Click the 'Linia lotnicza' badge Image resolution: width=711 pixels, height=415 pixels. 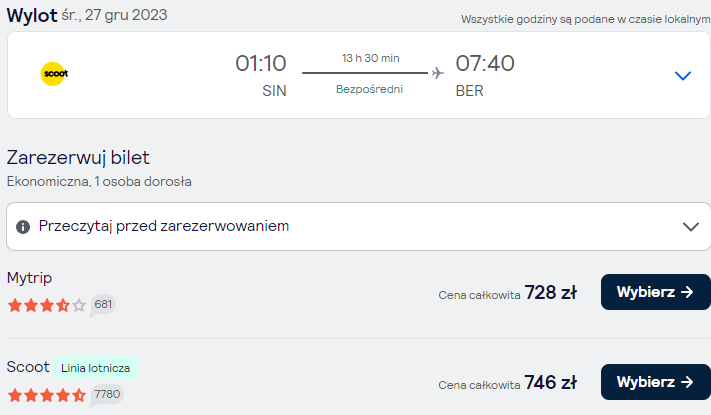coord(95,368)
